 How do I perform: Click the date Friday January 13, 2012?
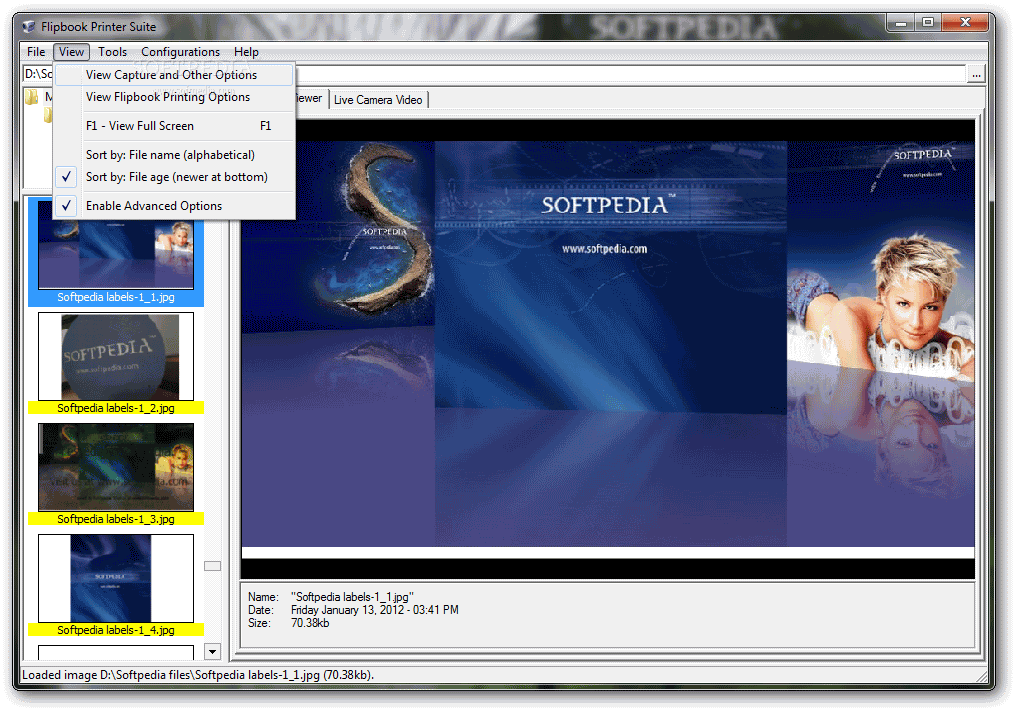coord(375,610)
